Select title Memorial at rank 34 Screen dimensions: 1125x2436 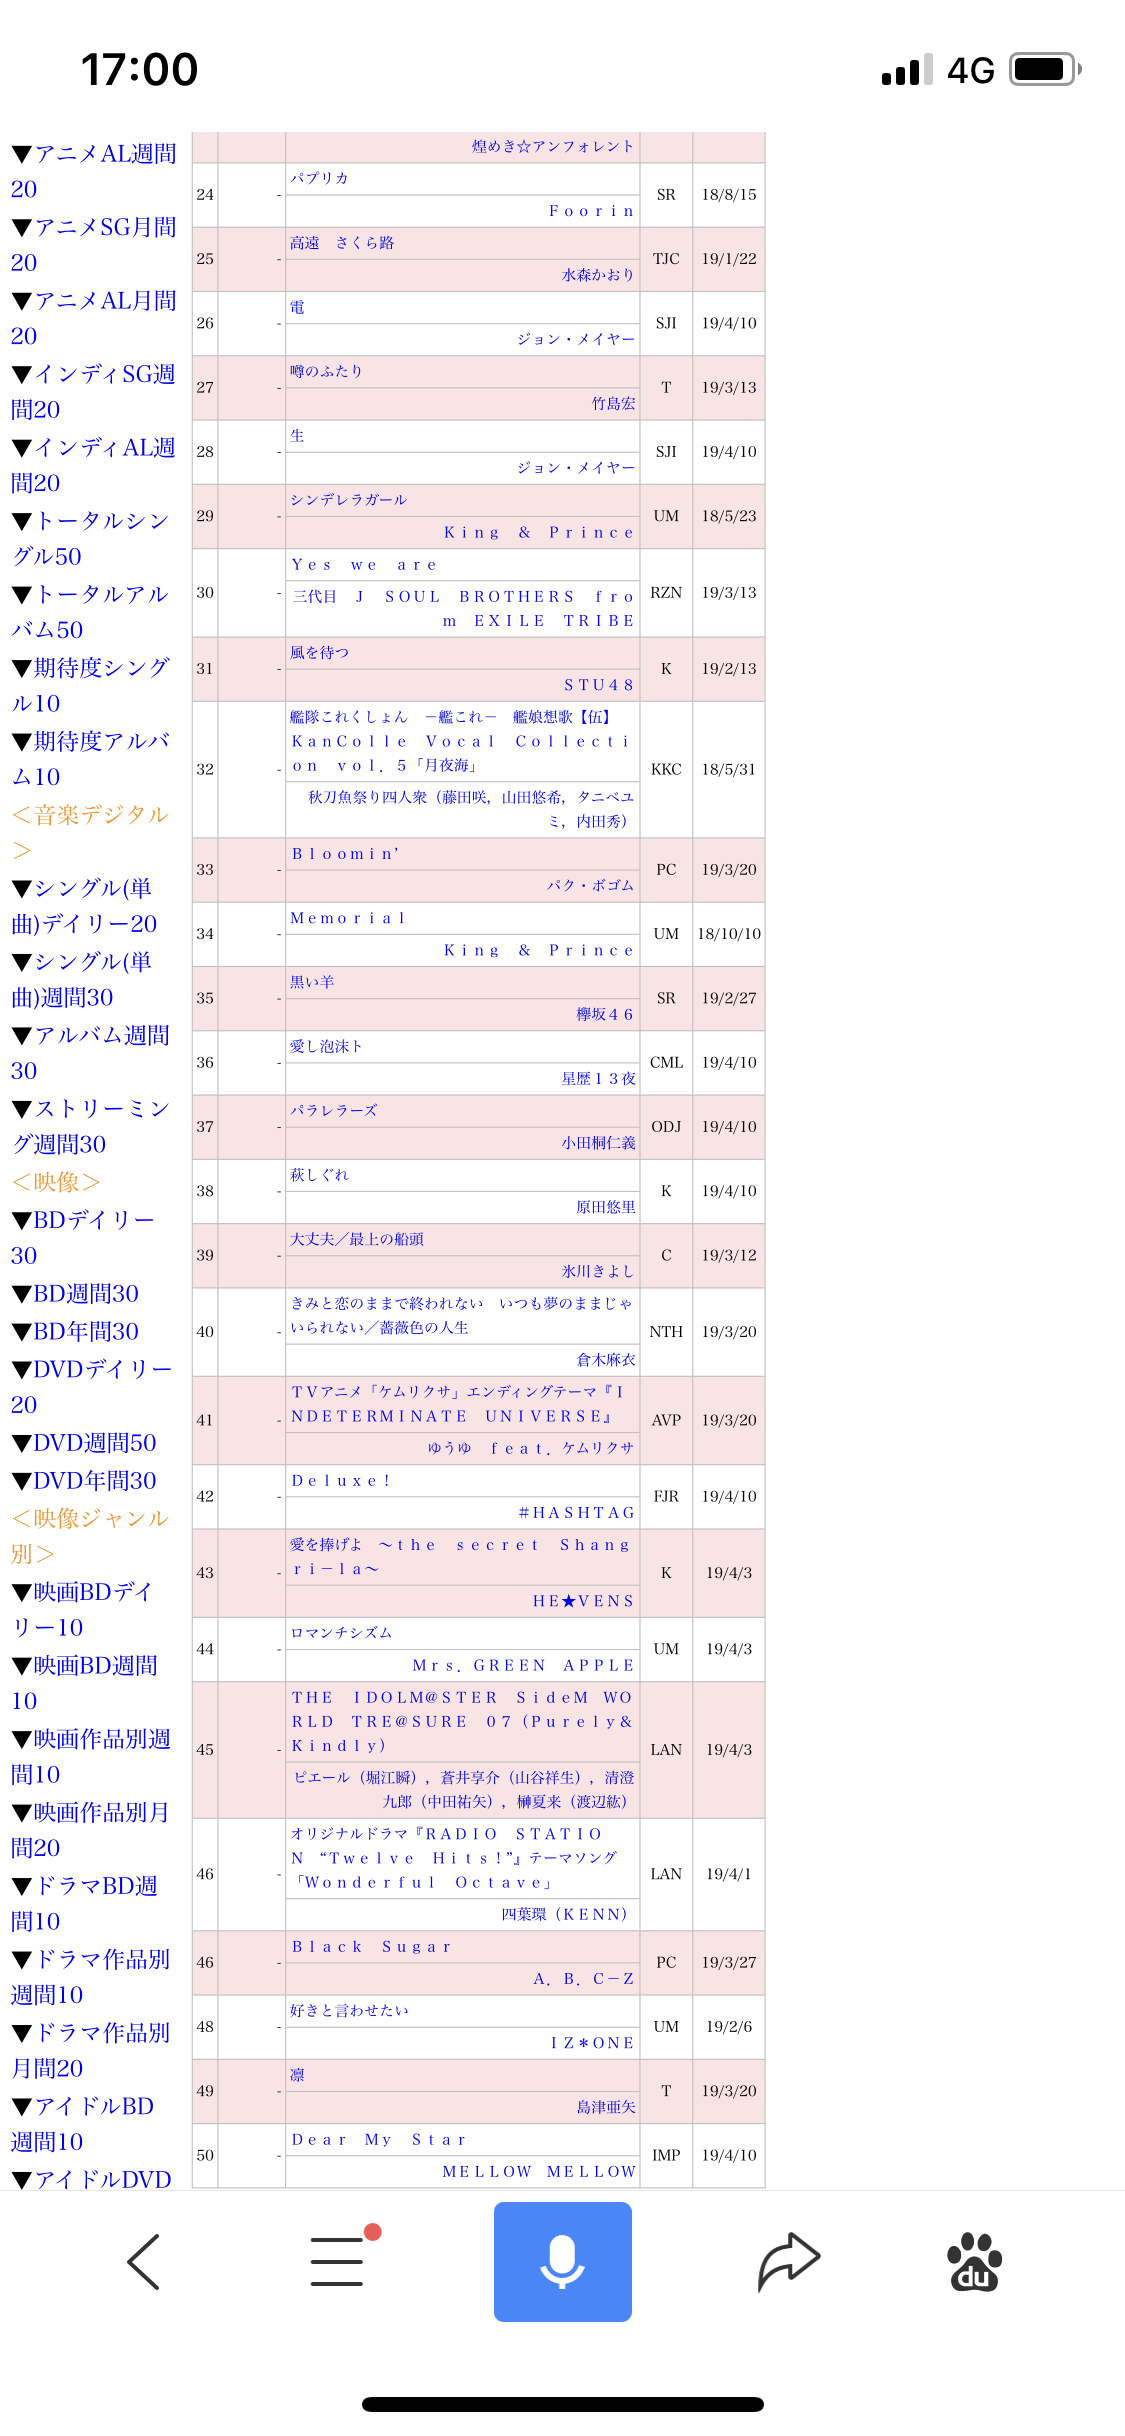click(348, 918)
